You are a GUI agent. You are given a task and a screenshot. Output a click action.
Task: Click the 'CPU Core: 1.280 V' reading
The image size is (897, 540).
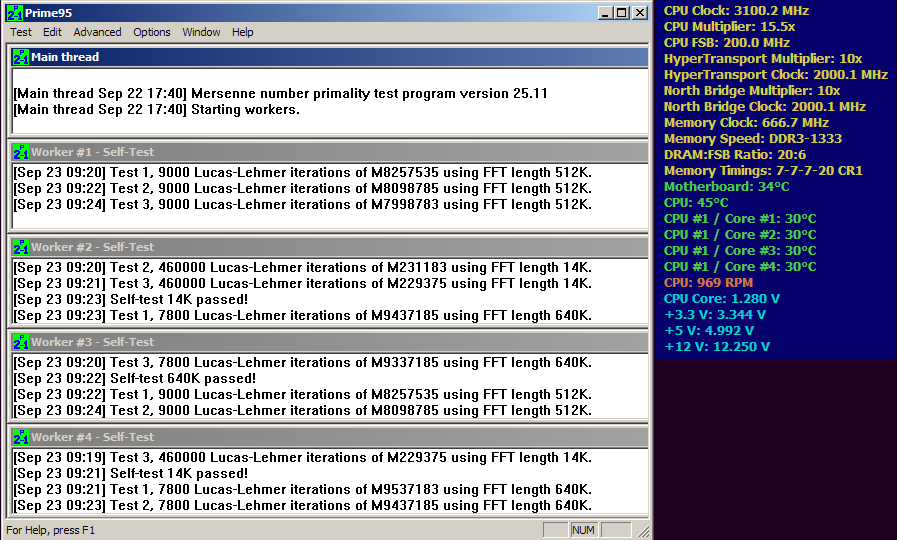(722, 299)
